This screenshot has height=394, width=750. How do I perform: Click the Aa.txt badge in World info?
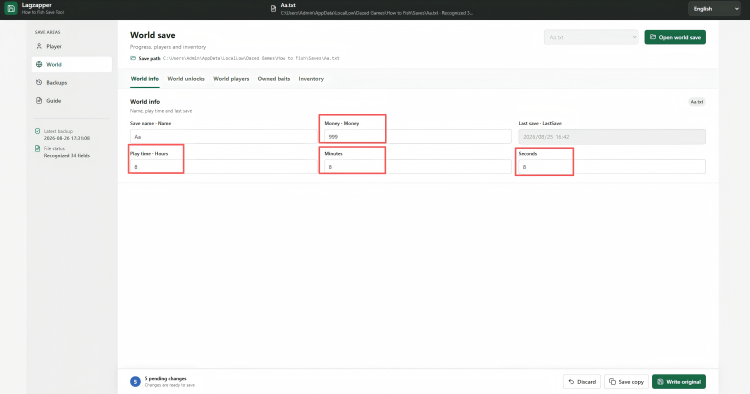click(696, 102)
